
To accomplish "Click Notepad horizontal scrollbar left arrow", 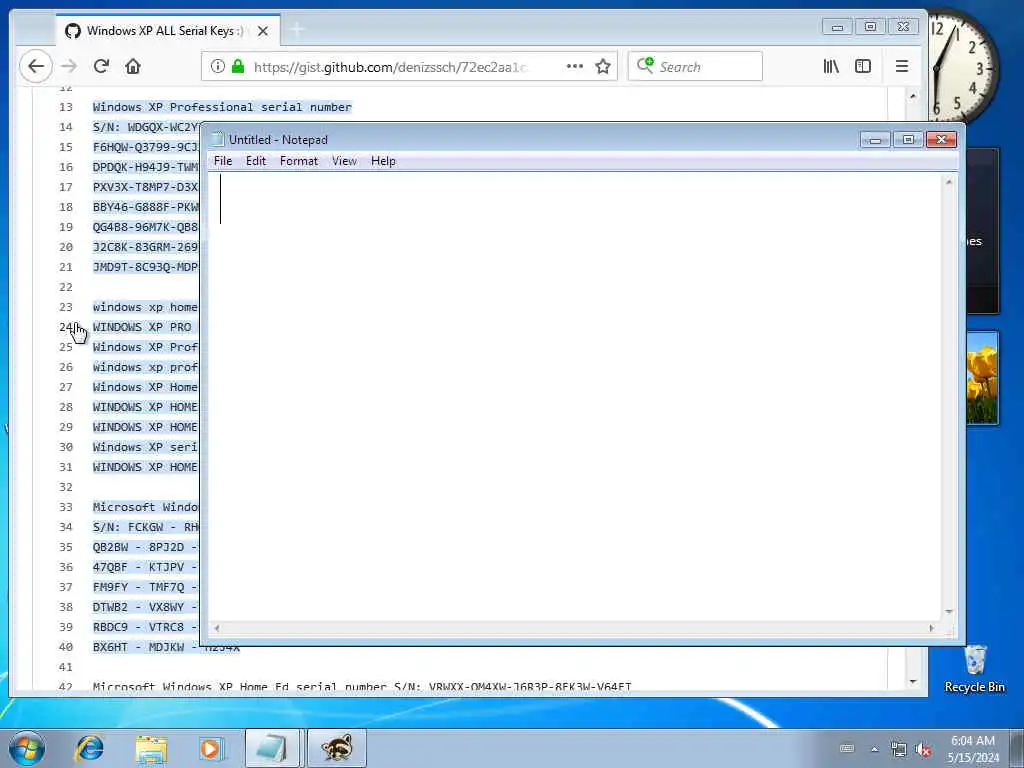I will point(217,628).
